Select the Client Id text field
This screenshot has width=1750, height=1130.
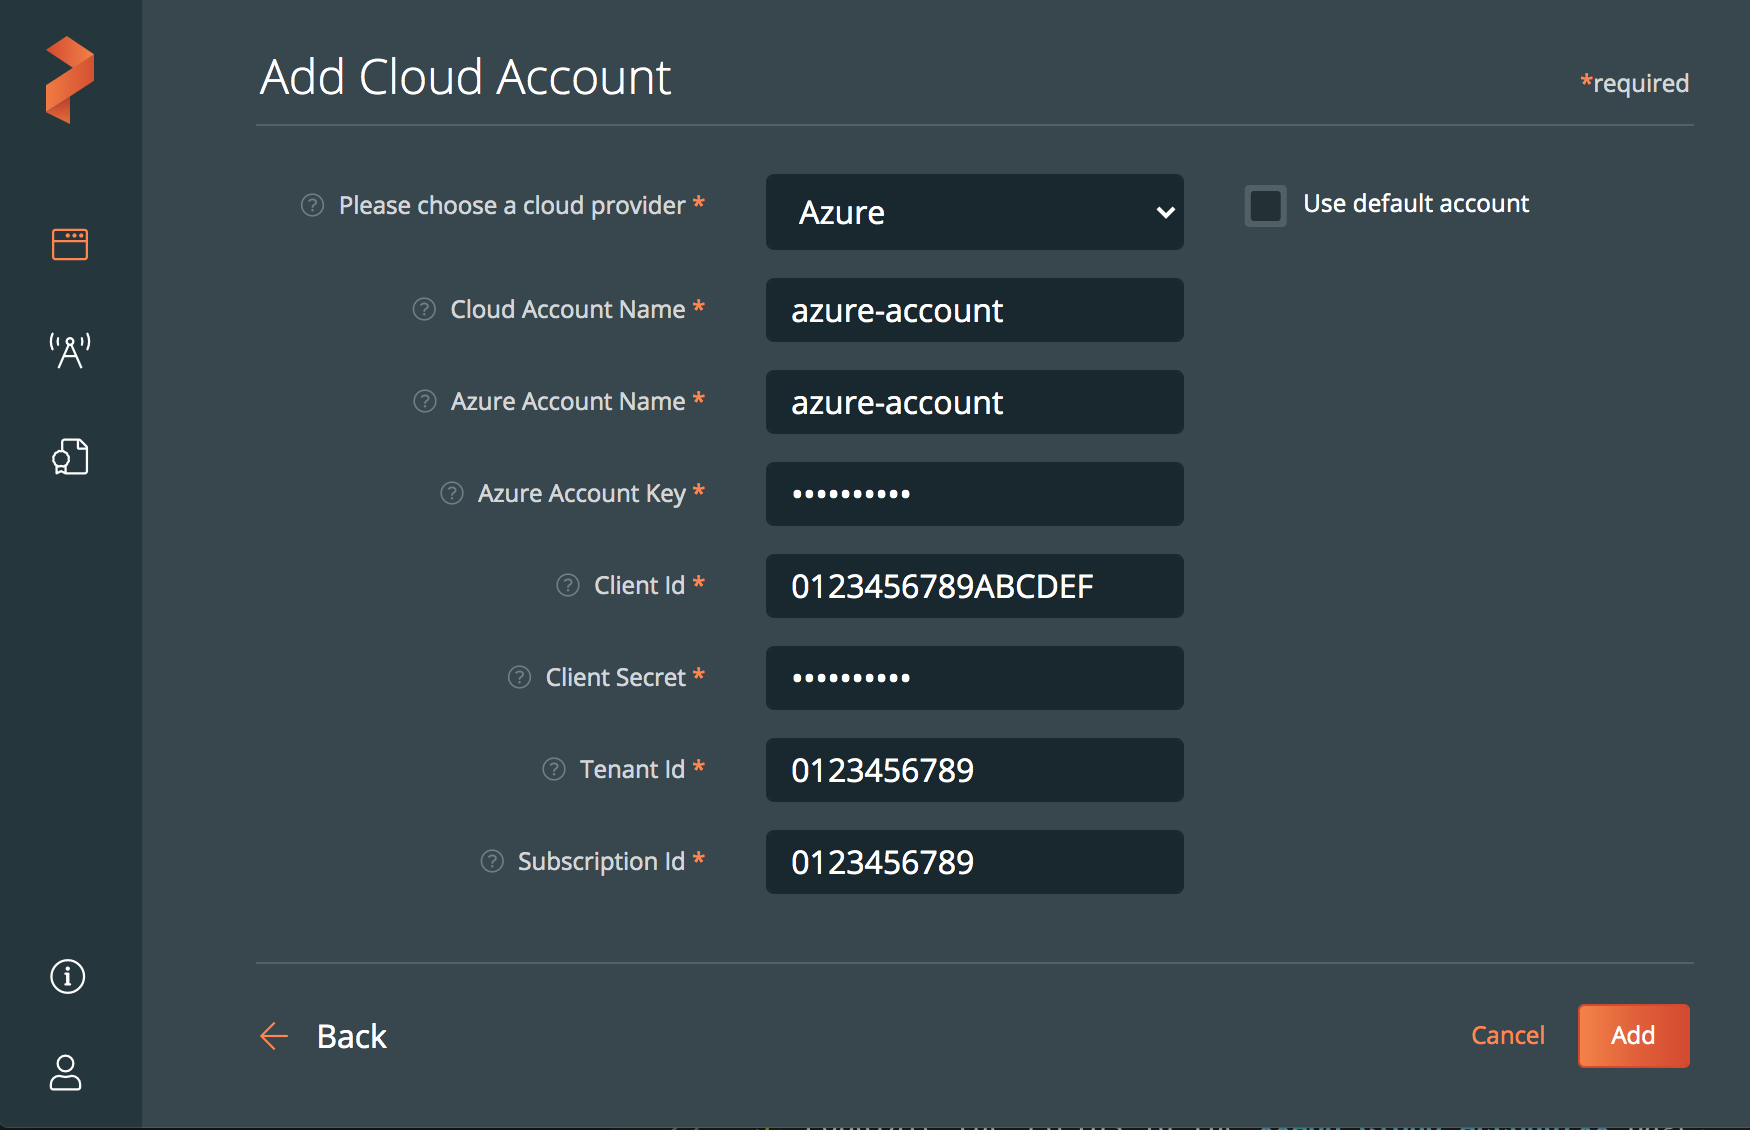pos(974,586)
